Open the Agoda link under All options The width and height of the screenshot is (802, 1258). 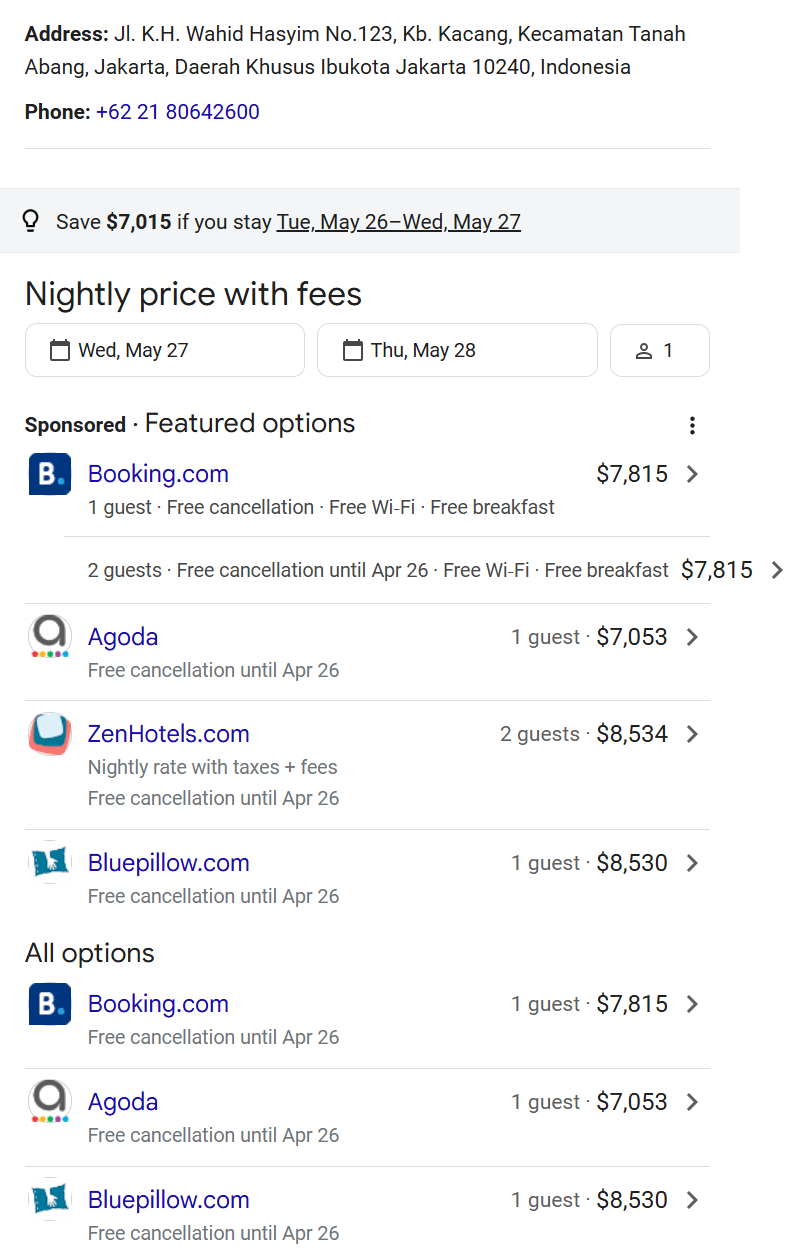(x=123, y=1102)
